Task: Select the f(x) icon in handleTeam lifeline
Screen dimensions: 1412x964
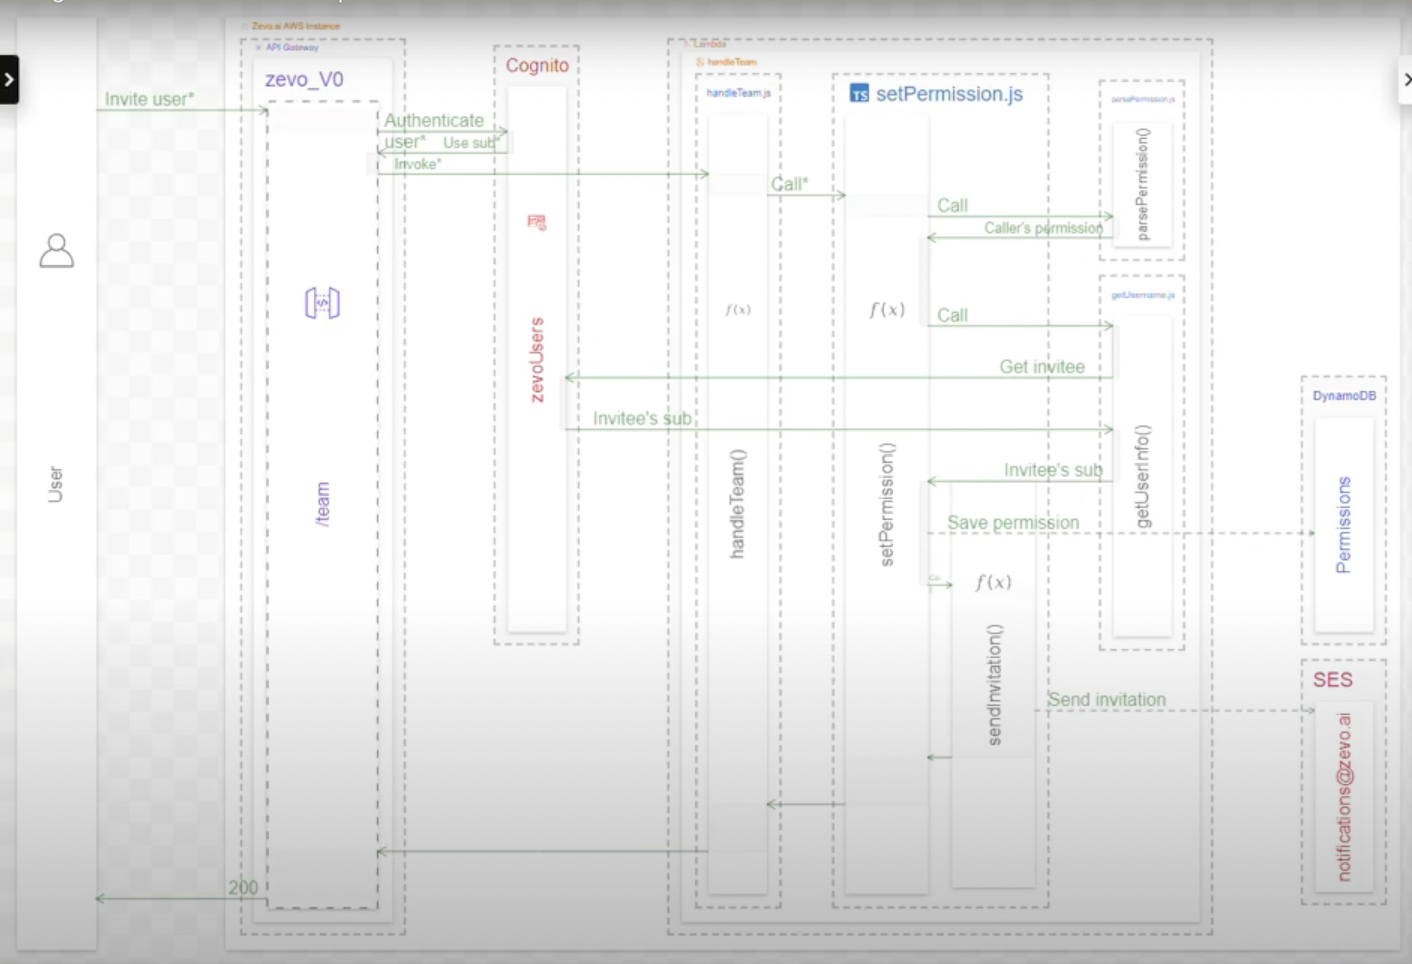Action: click(738, 310)
